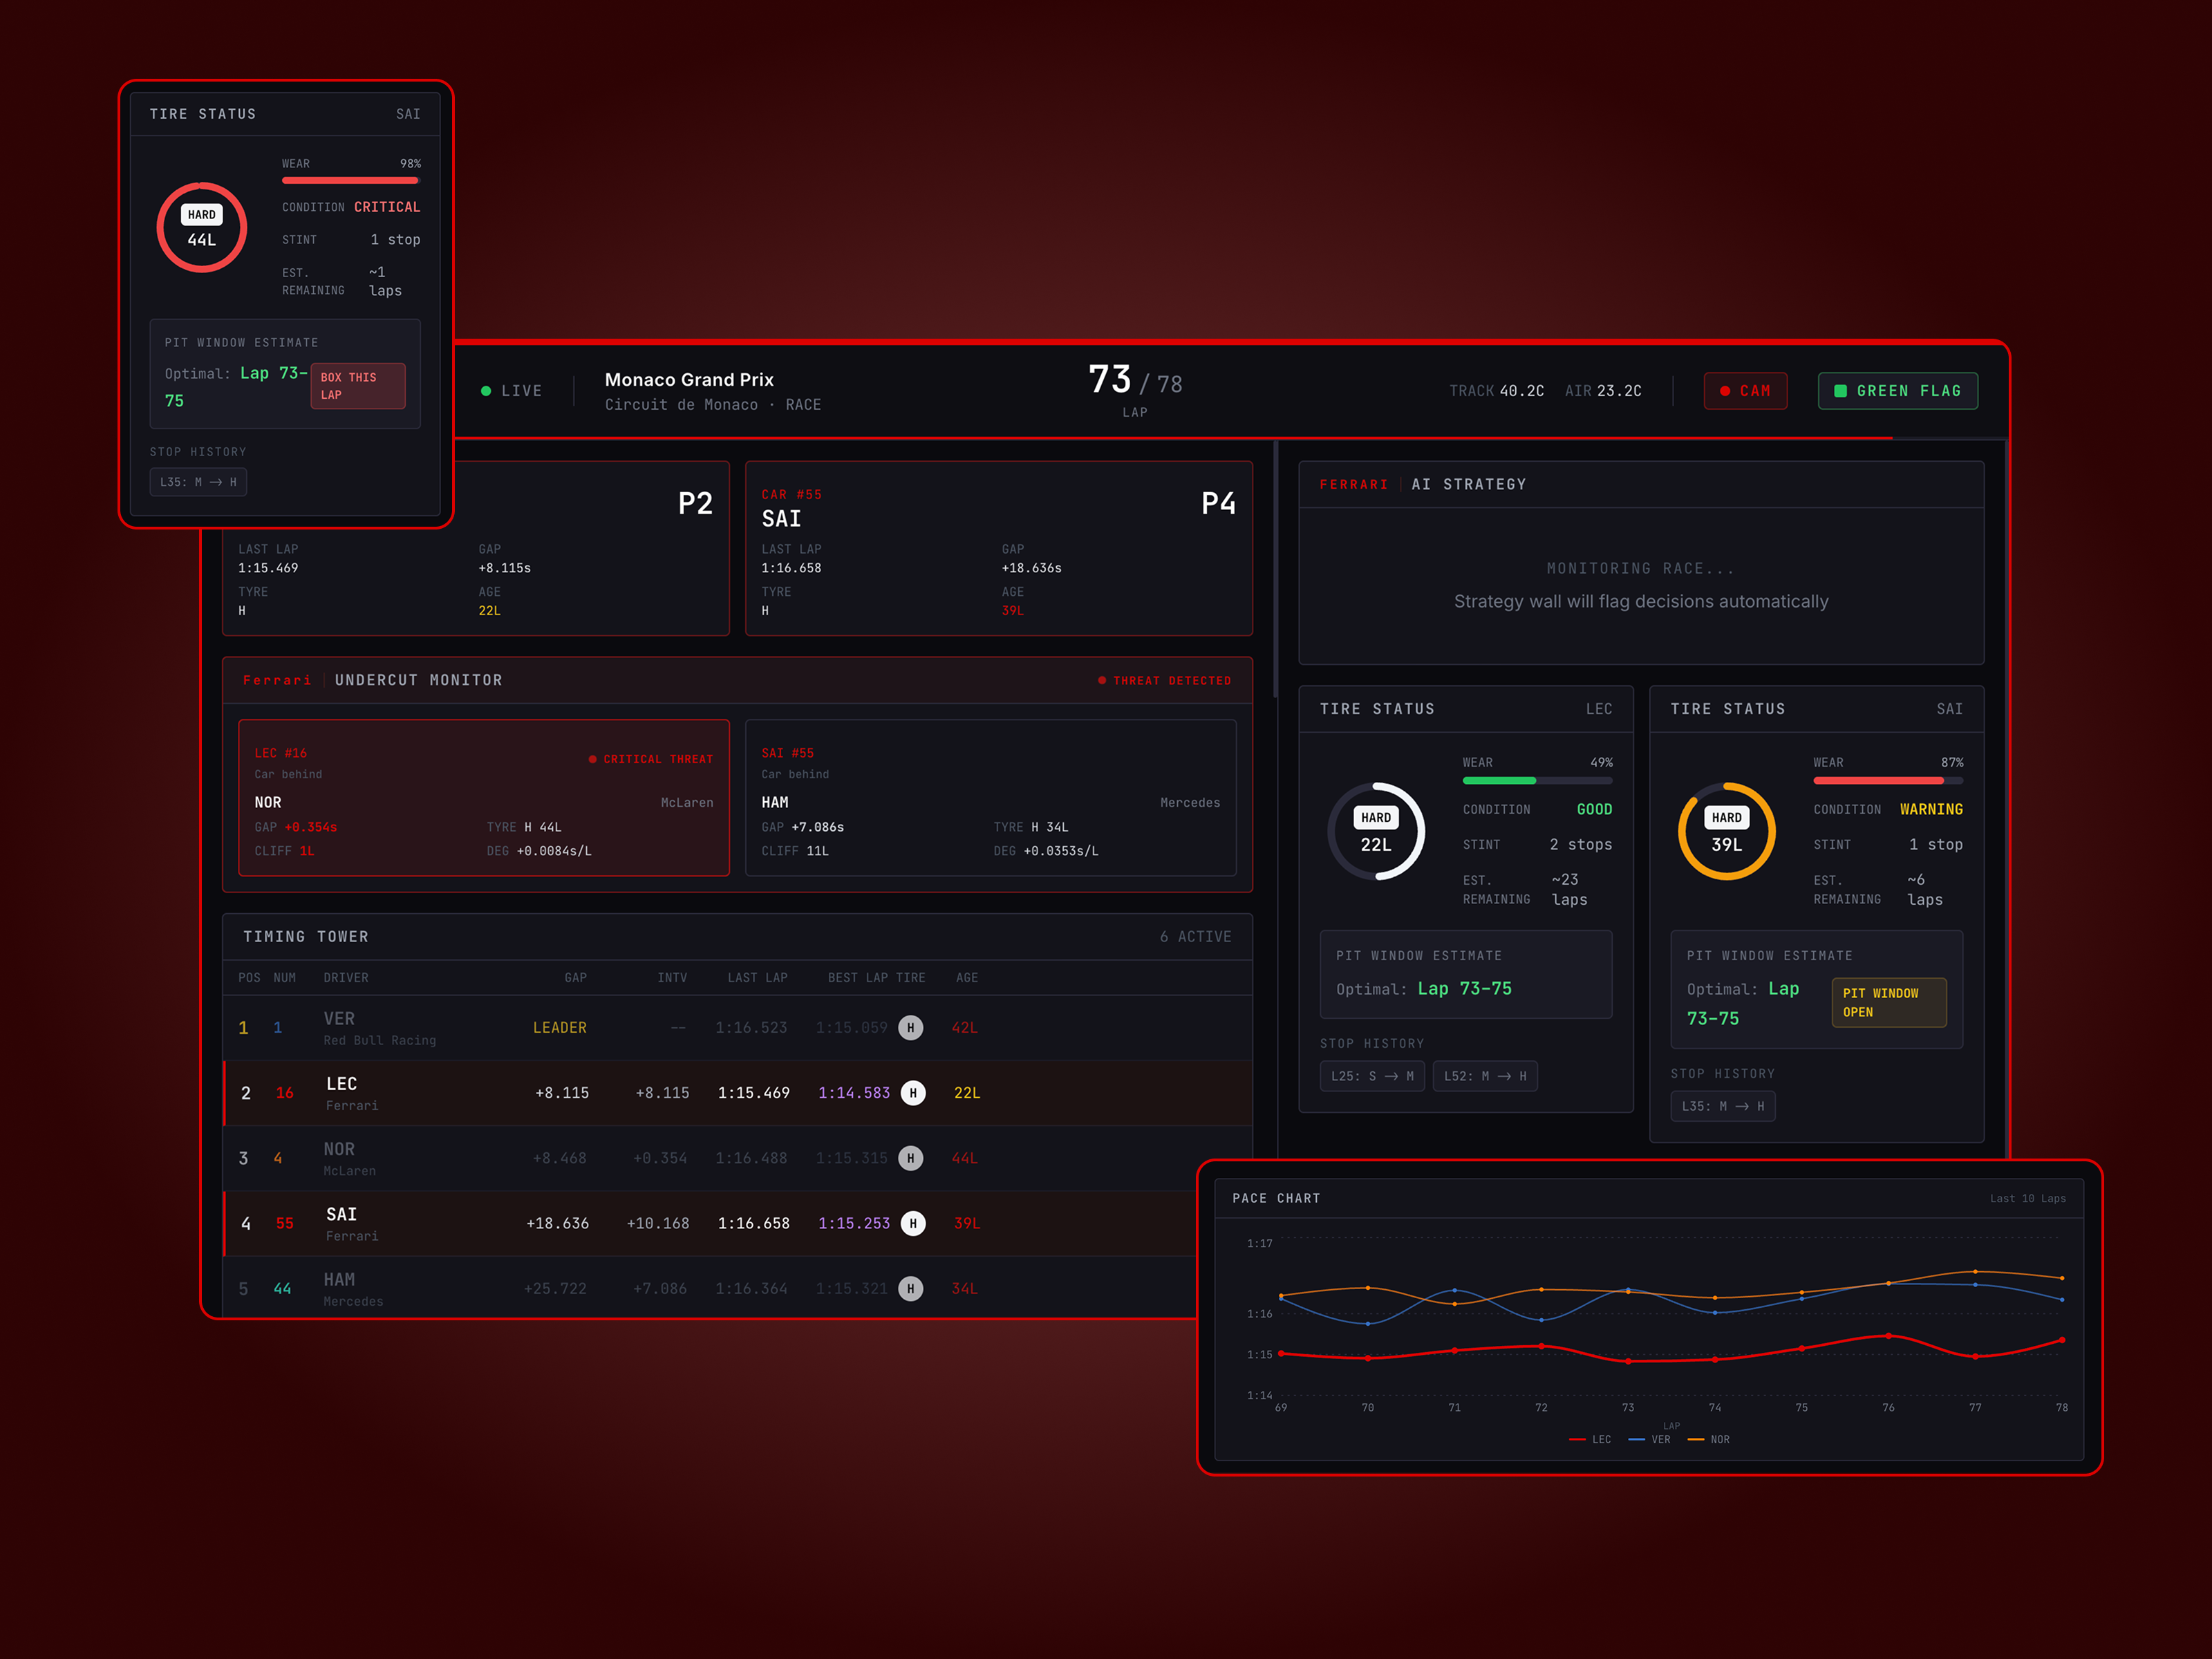Open the SAI #55 undercut monitor card

pyautogui.click(x=991, y=797)
